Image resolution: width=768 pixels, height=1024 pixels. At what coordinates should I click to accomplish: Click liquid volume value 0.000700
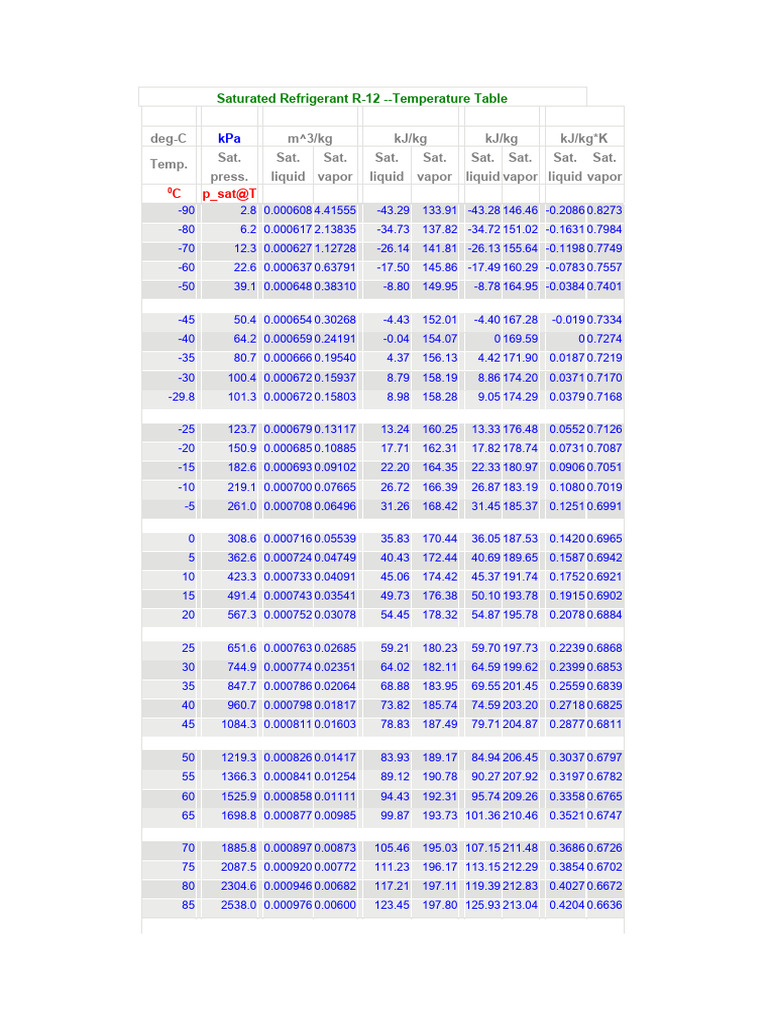coord(288,487)
